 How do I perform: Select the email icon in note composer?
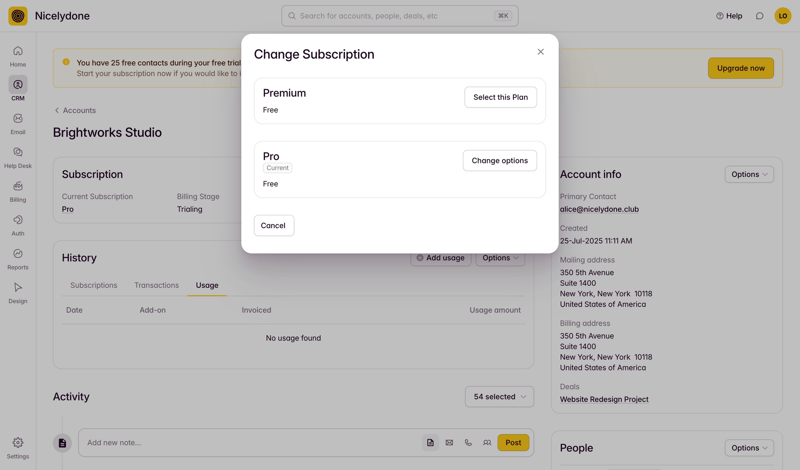point(449,442)
